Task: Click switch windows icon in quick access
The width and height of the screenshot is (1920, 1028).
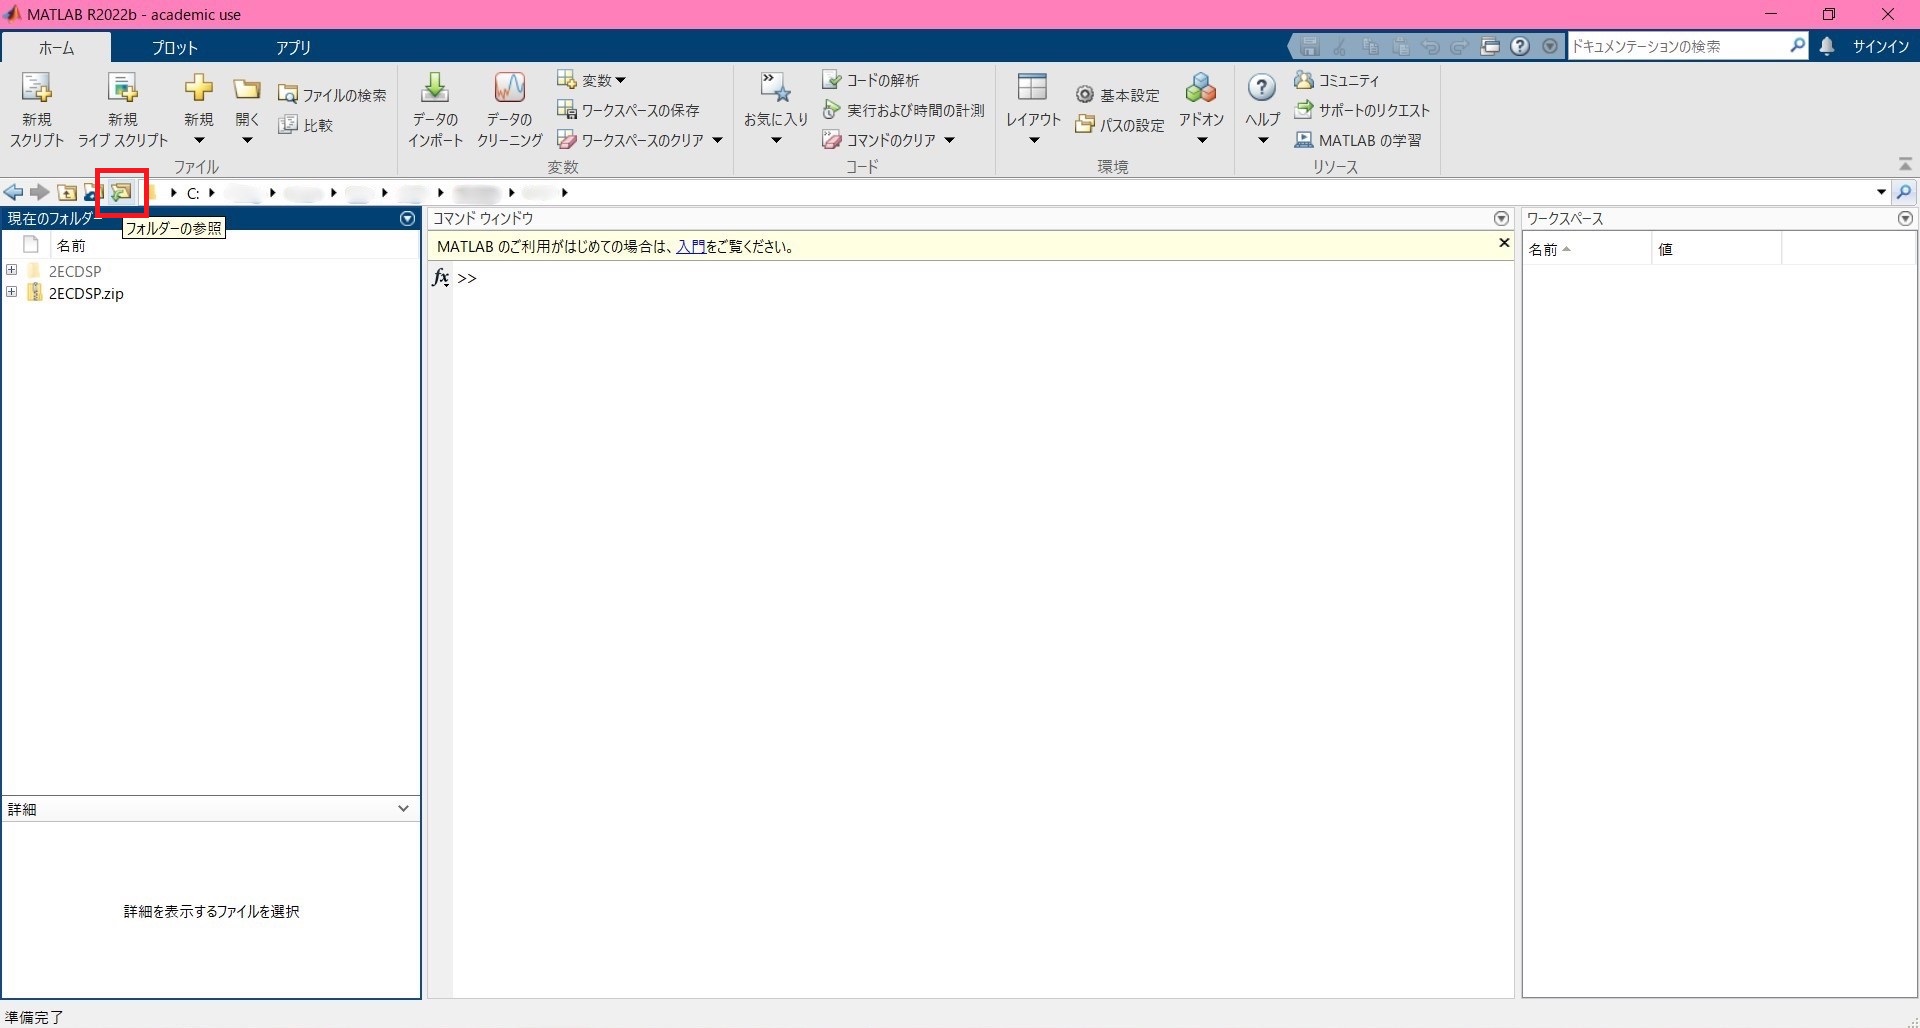Action: tap(1490, 46)
